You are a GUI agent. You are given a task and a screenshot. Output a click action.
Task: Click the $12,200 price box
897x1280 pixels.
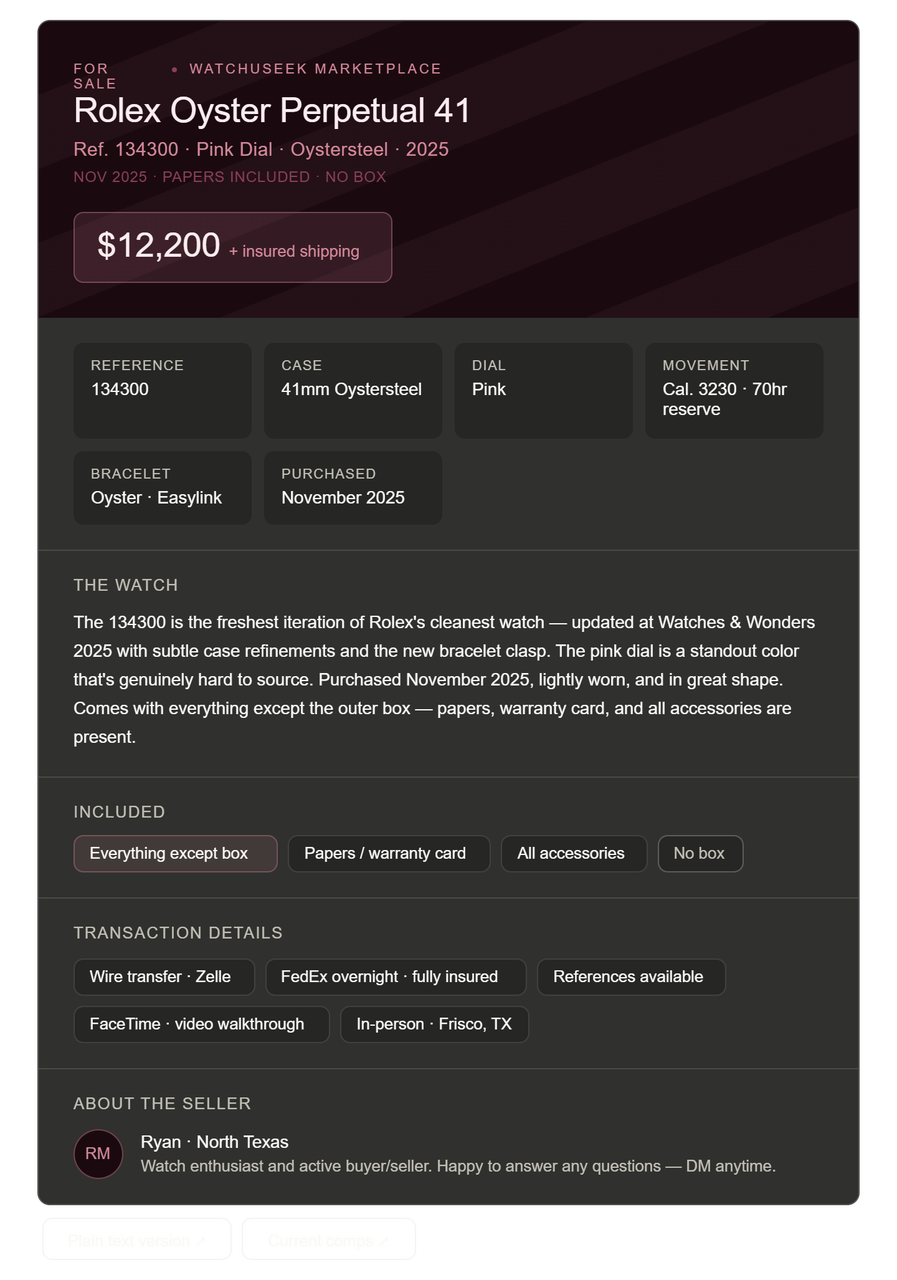[233, 247]
